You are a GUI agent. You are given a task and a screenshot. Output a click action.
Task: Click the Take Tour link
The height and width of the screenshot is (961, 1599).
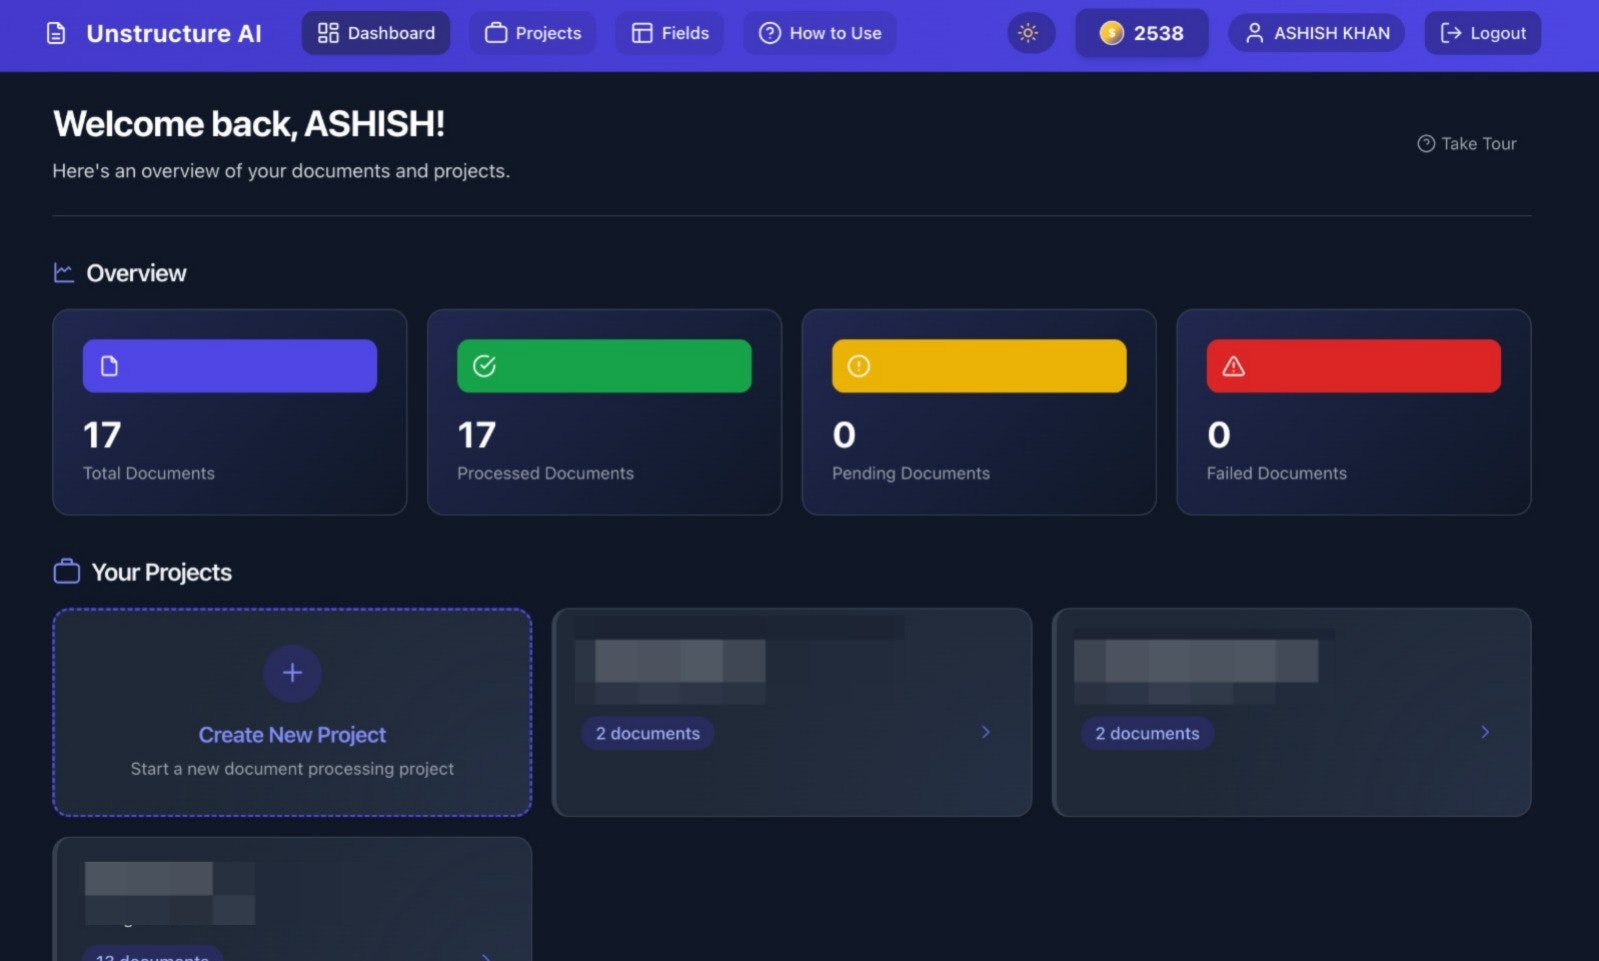(1467, 144)
